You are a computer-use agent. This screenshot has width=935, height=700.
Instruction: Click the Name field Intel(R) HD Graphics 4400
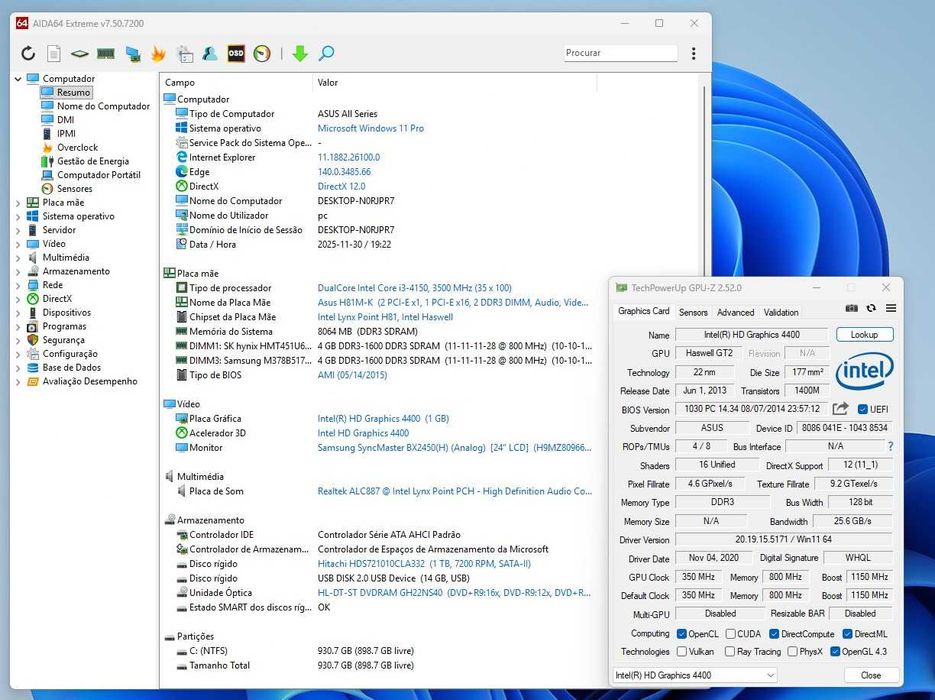[x=751, y=335]
